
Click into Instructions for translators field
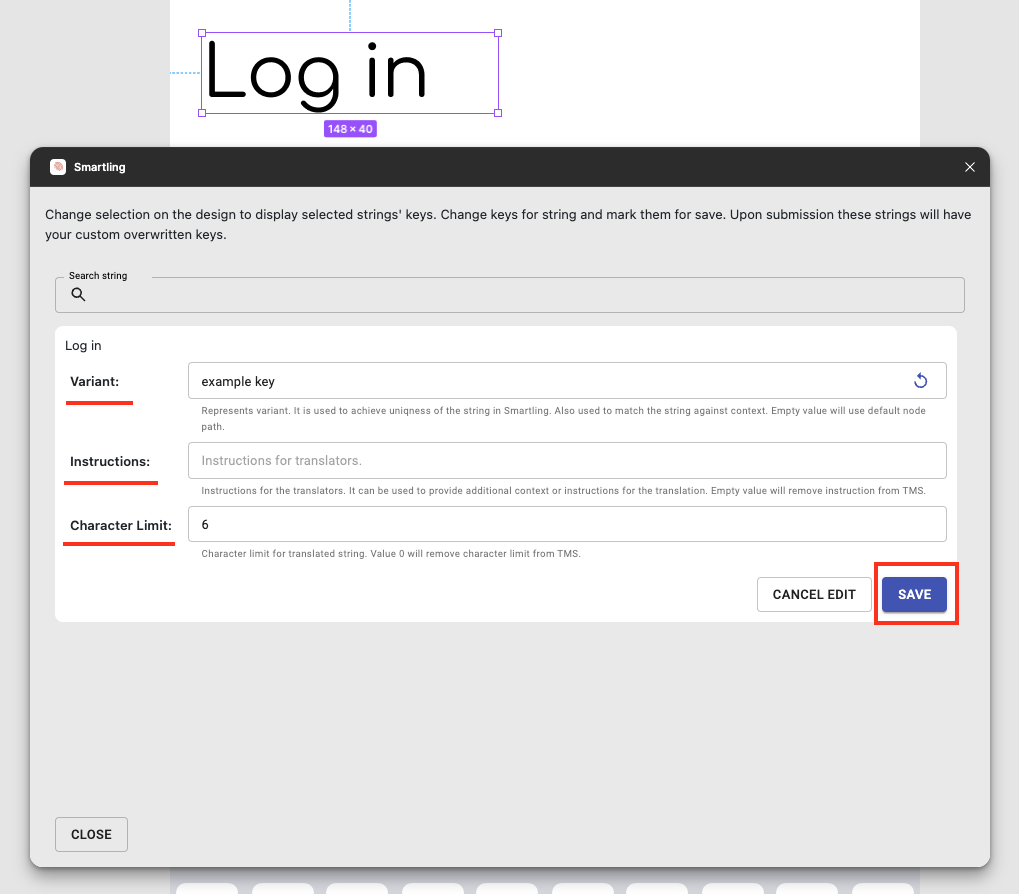[x=567, y=461]
